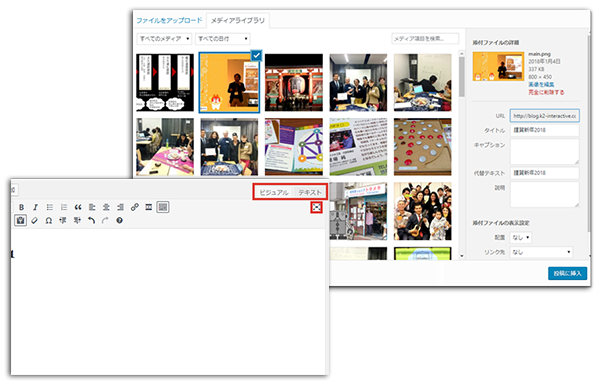Click 画像を編集 link
Screen dimensions: 600x388
pos(541,84)
